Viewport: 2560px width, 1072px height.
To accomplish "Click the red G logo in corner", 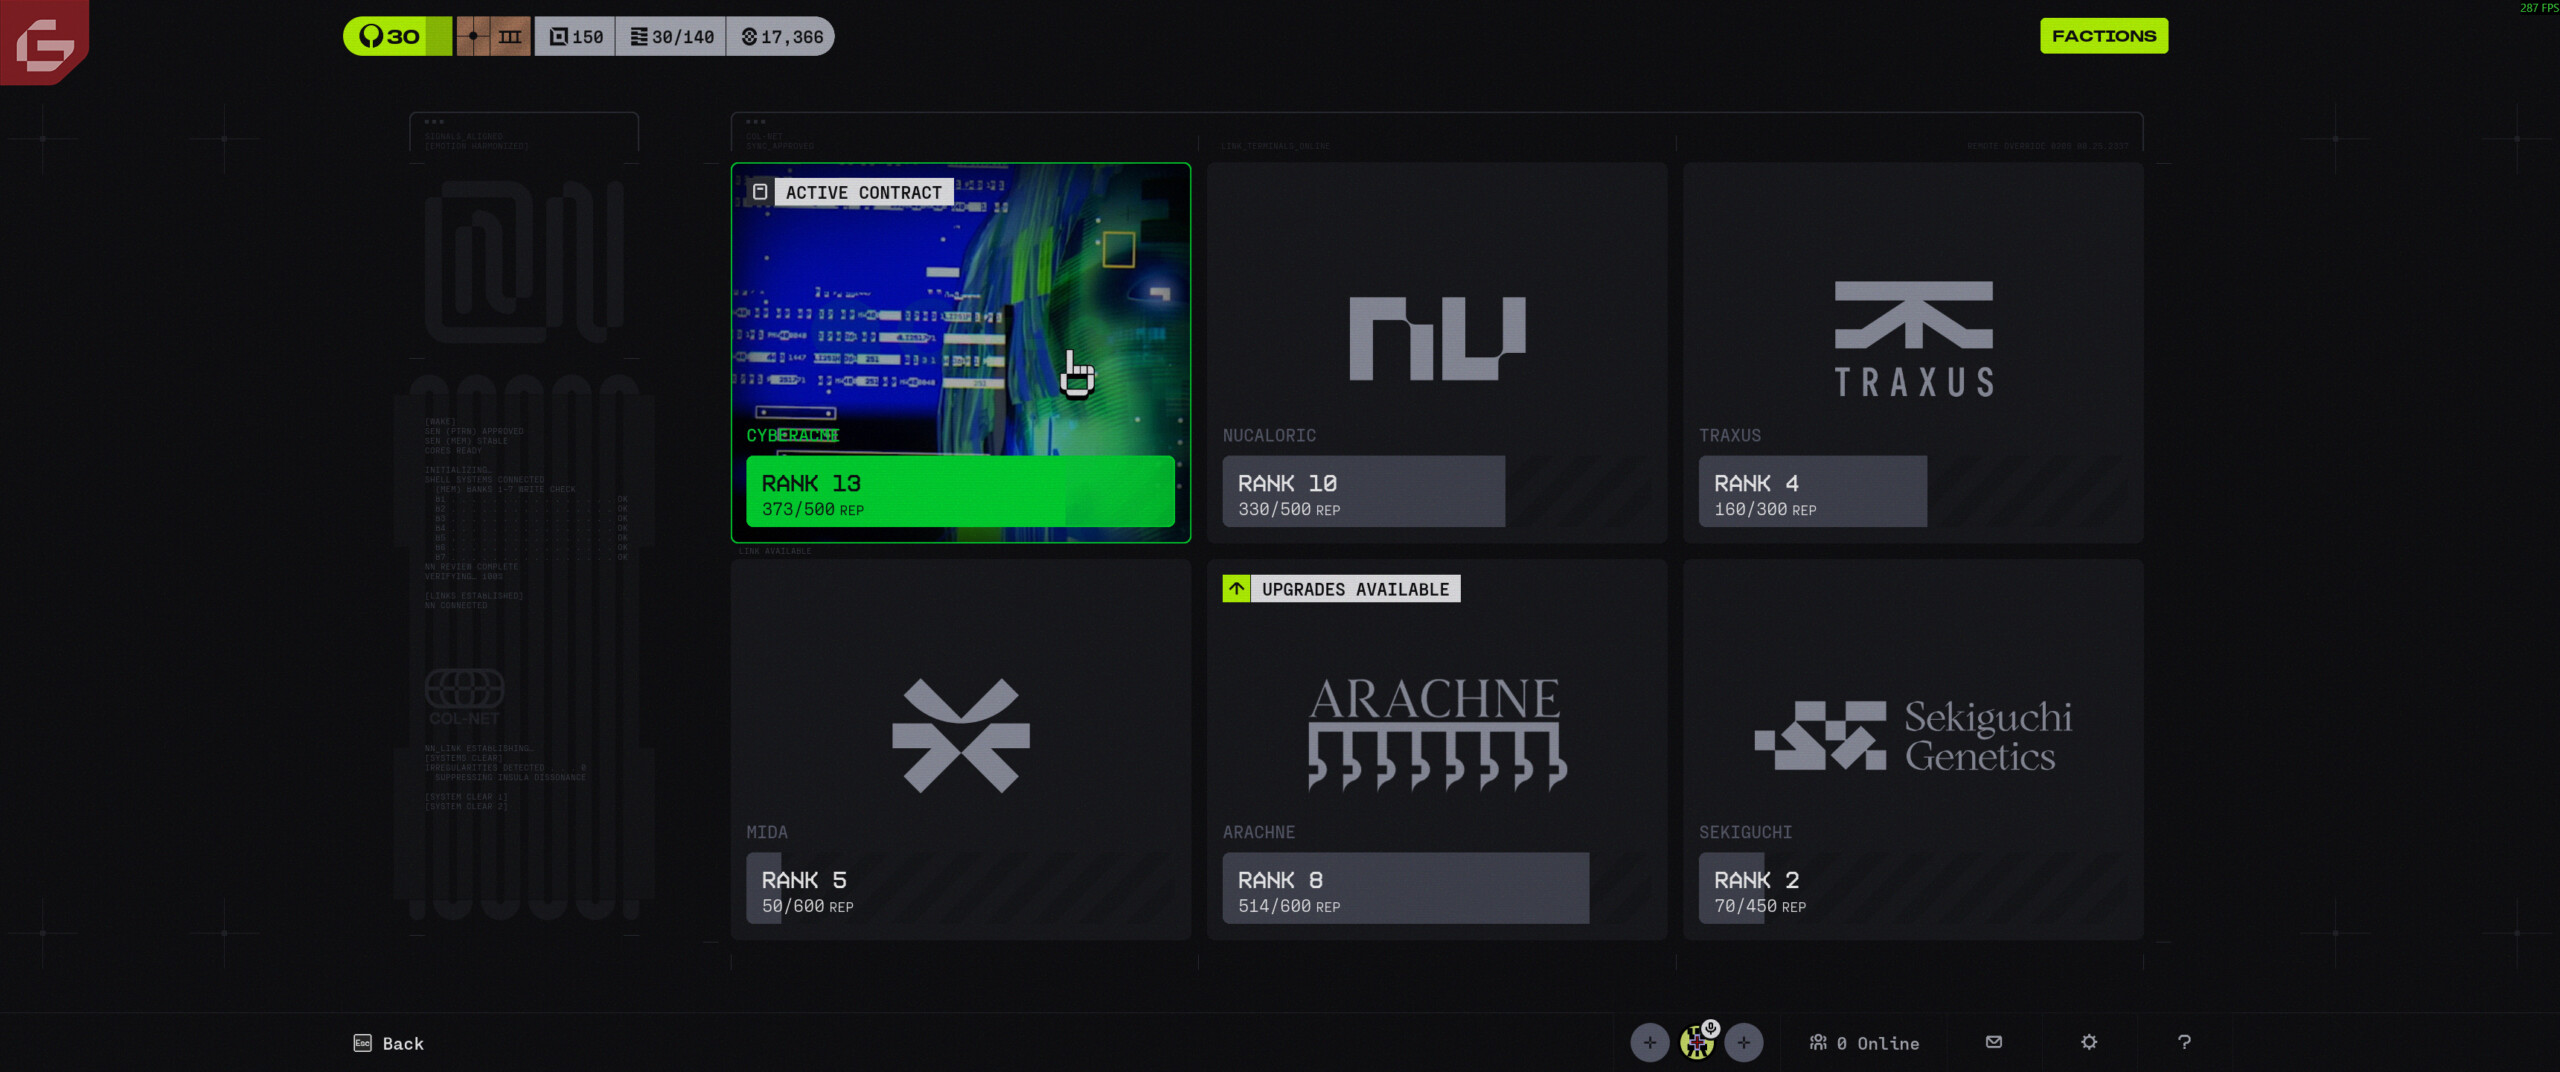I will (44, 42).
